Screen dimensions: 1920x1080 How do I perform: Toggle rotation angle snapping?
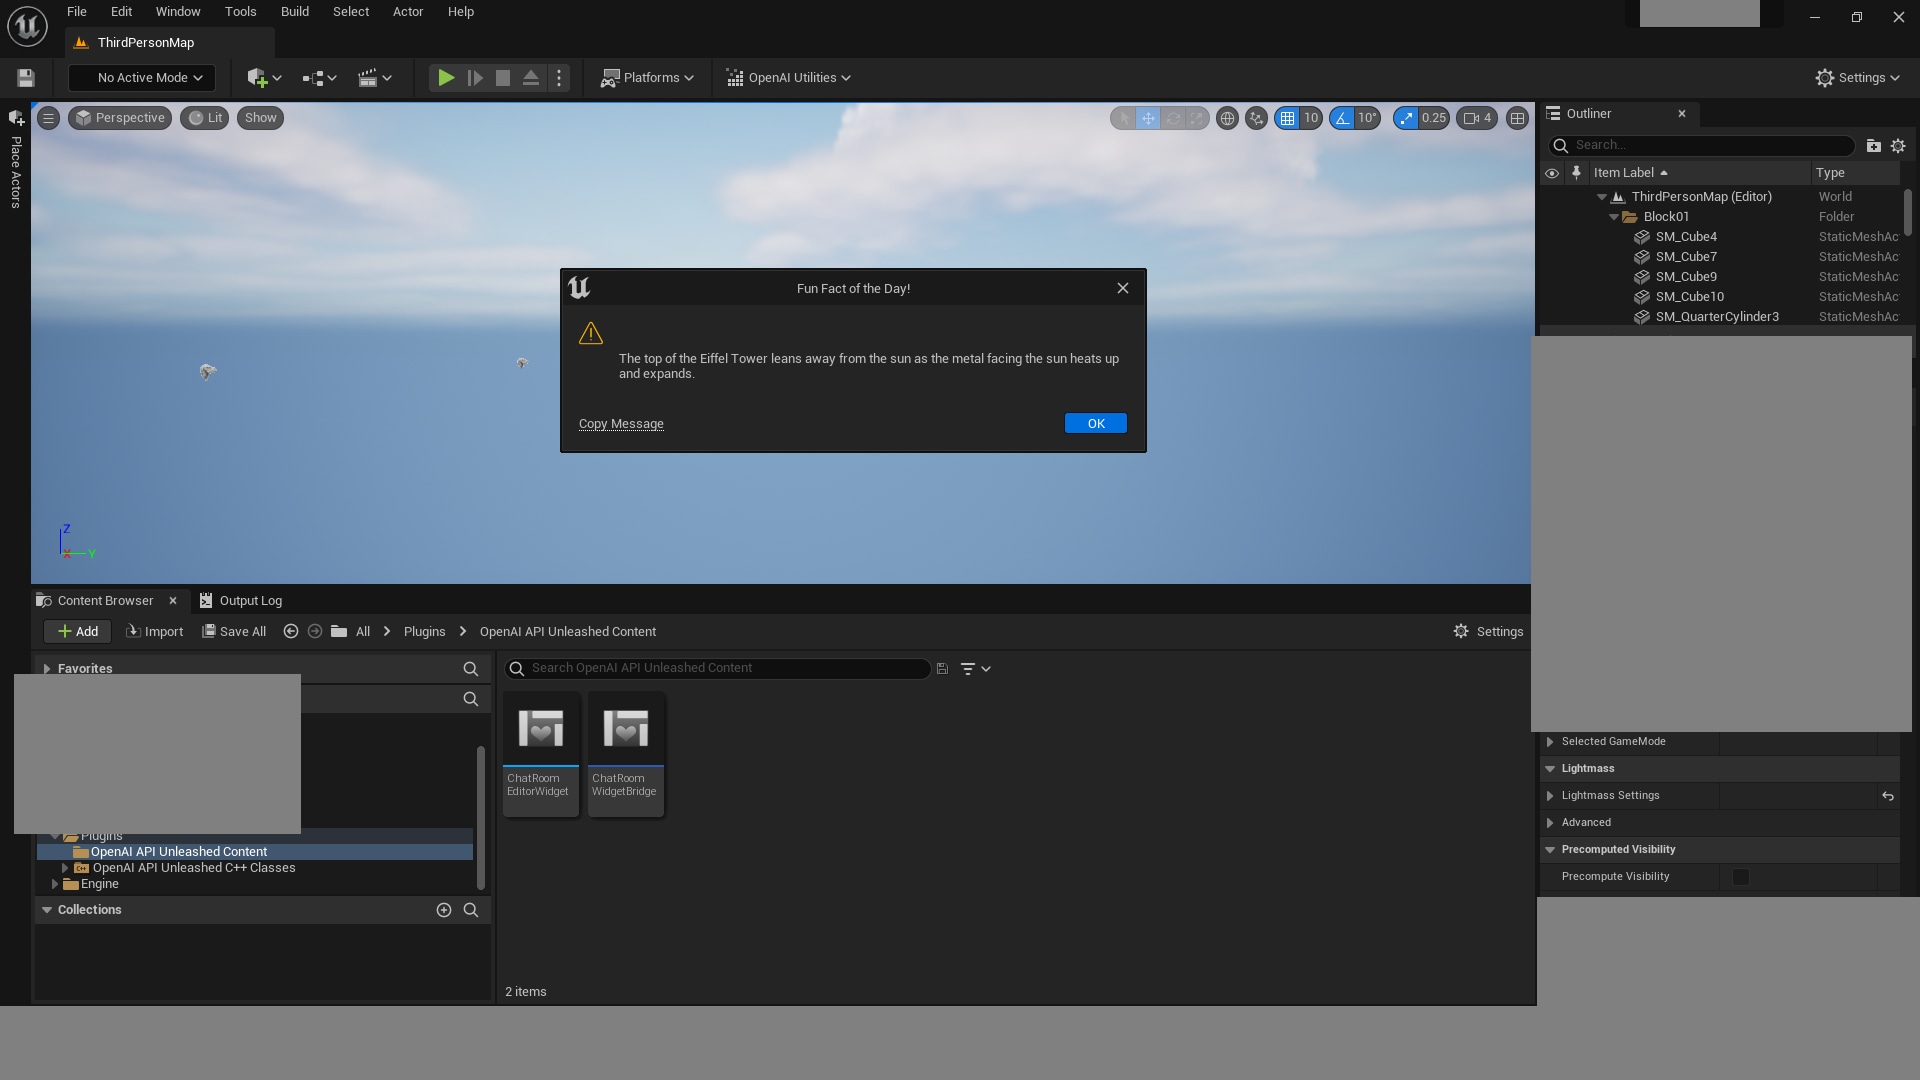click(1342, 118)
